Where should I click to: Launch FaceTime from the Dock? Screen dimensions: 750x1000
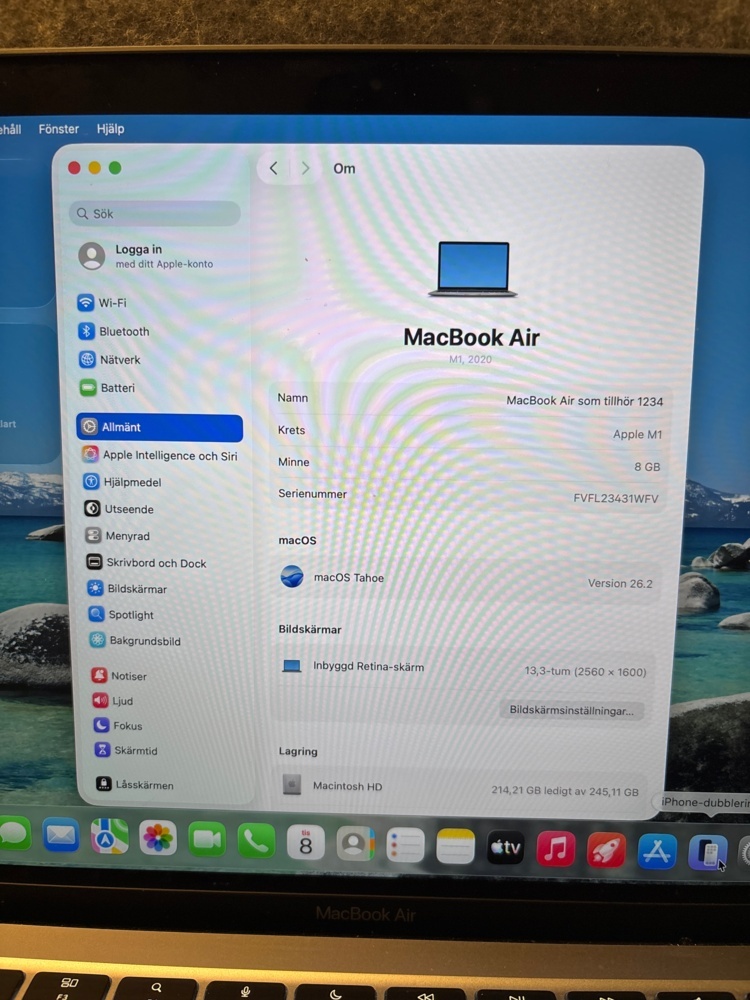pyautogui.click(x=207, y=839)
